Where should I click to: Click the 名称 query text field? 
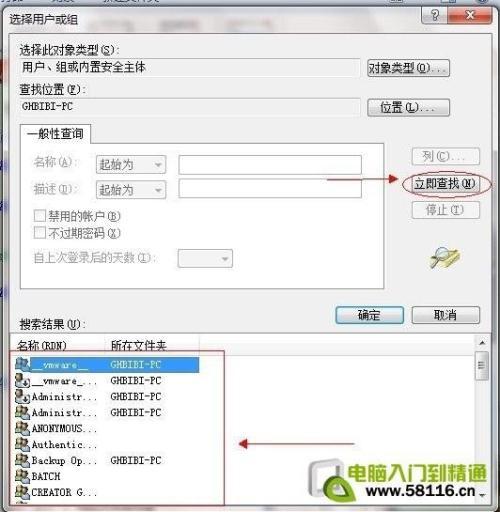point(270,165)
